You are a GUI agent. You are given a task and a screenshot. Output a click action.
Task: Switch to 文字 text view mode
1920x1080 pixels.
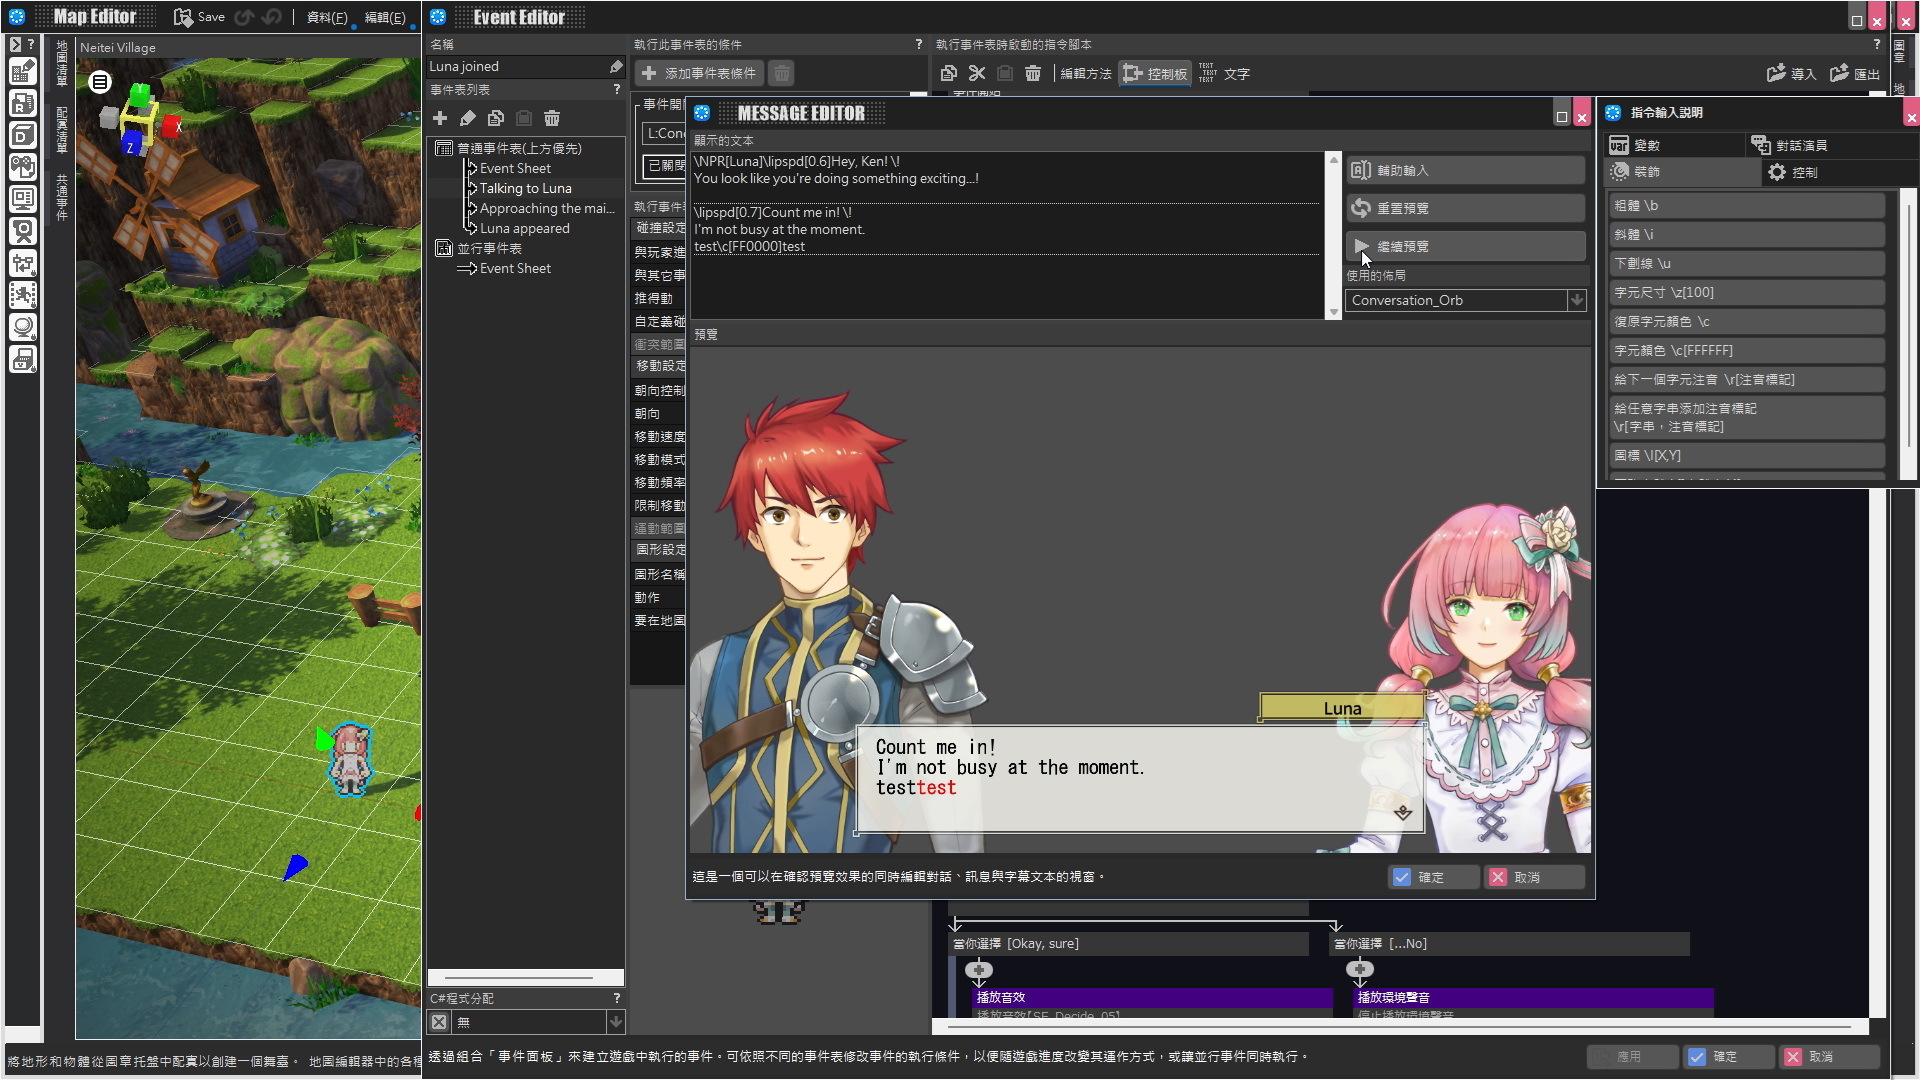1224,73
